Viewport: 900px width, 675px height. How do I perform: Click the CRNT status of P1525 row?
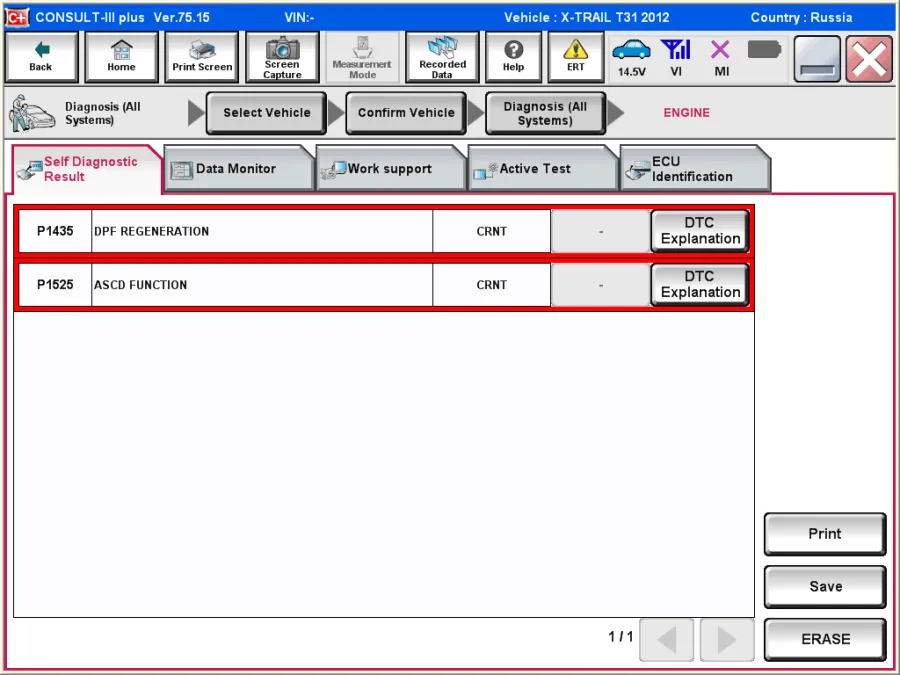(x=491, y=284)
